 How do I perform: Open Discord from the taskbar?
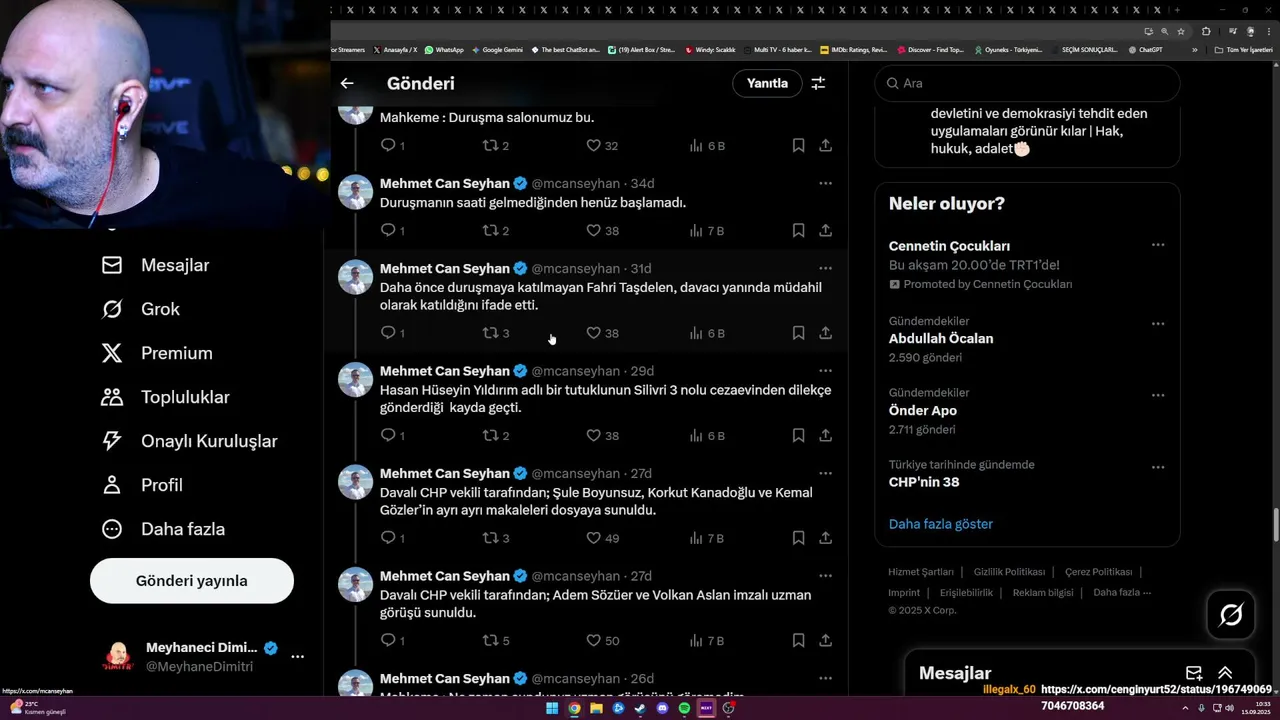[x=662, y=708]
